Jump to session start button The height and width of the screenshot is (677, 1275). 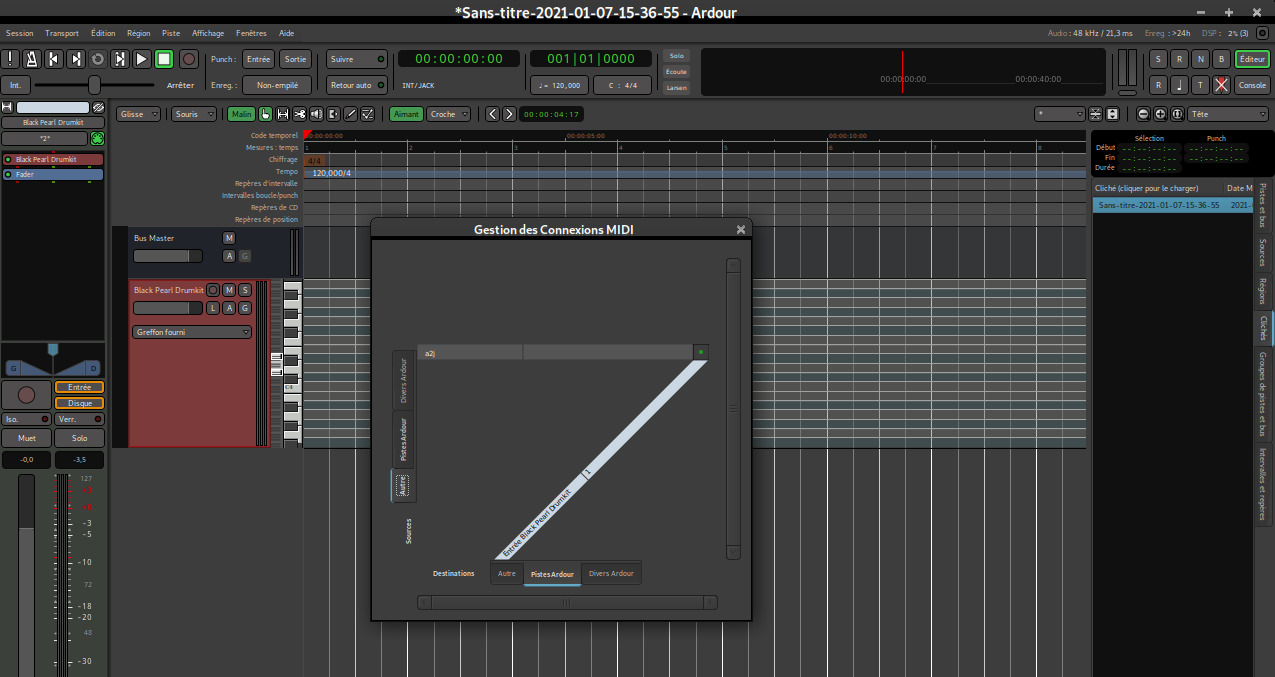pos(54,59)
